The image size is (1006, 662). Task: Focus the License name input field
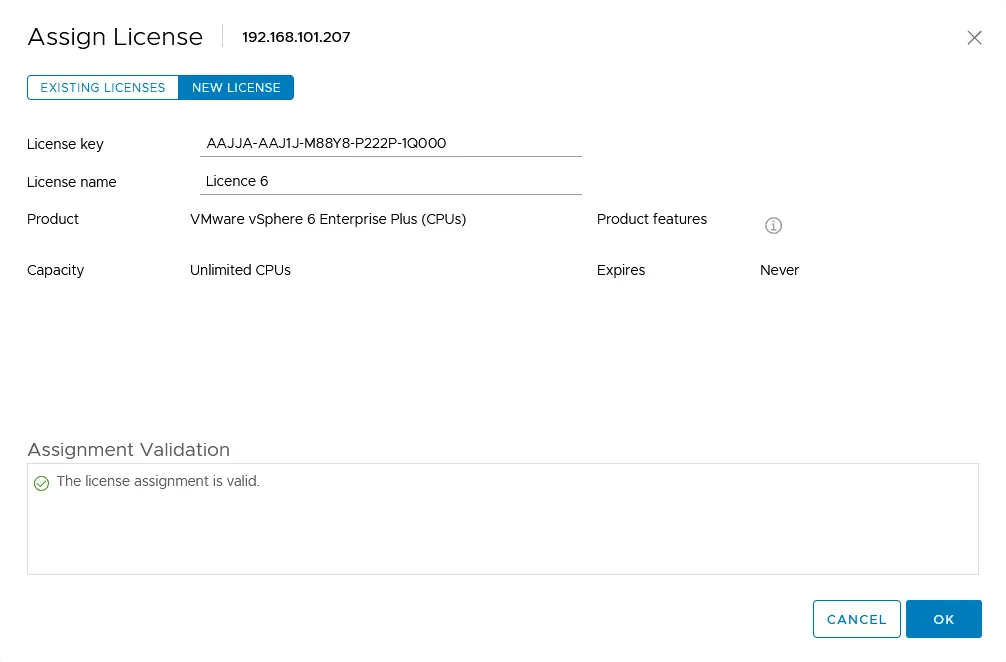(390, 182)
